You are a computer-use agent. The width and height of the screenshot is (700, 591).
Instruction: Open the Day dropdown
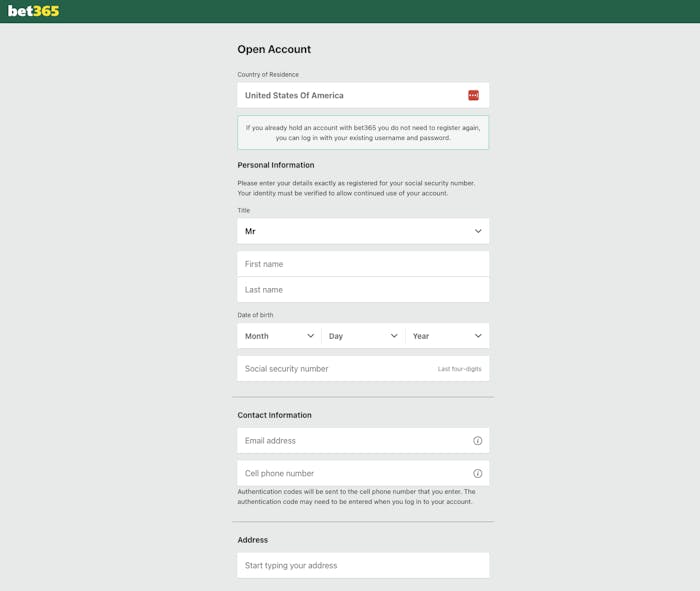363,336
